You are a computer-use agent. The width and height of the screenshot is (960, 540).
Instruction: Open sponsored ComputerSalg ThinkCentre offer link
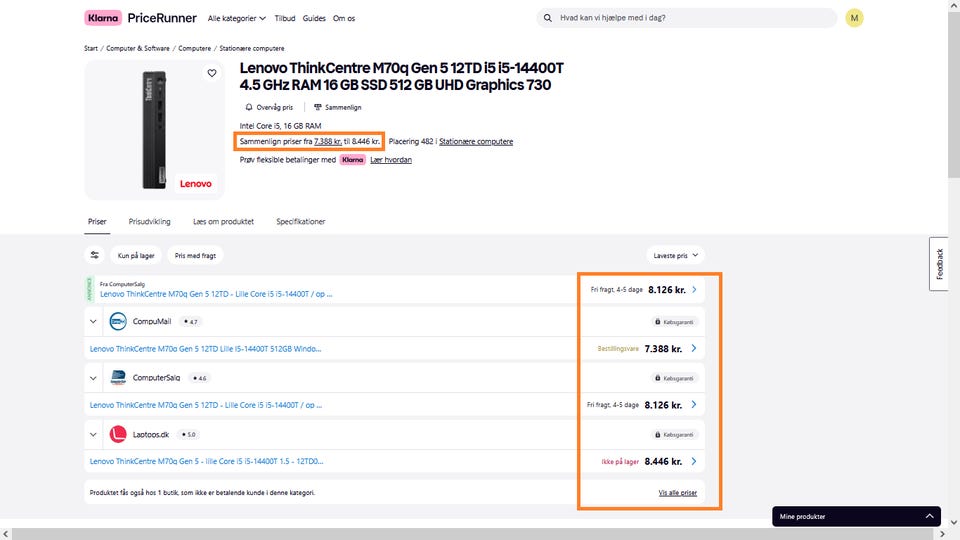tap(216, 294)
